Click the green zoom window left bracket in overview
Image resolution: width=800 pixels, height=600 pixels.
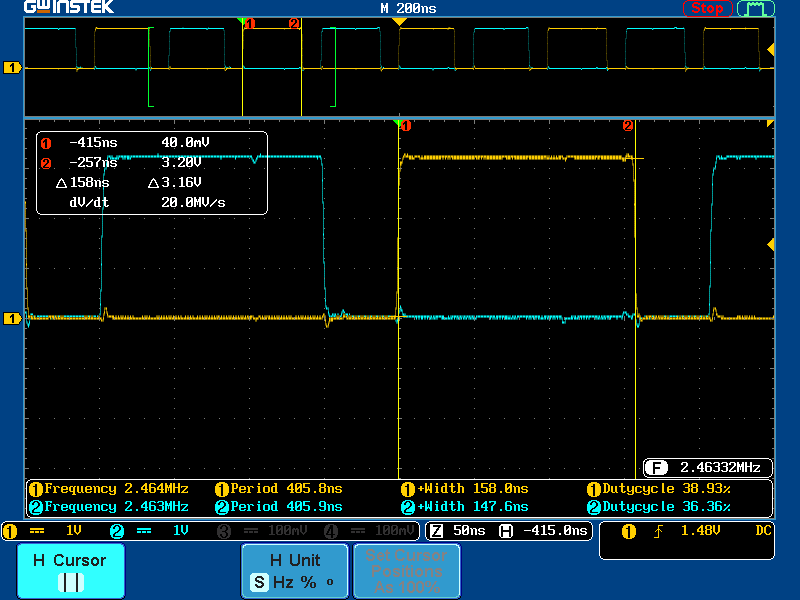pos(151,67)
